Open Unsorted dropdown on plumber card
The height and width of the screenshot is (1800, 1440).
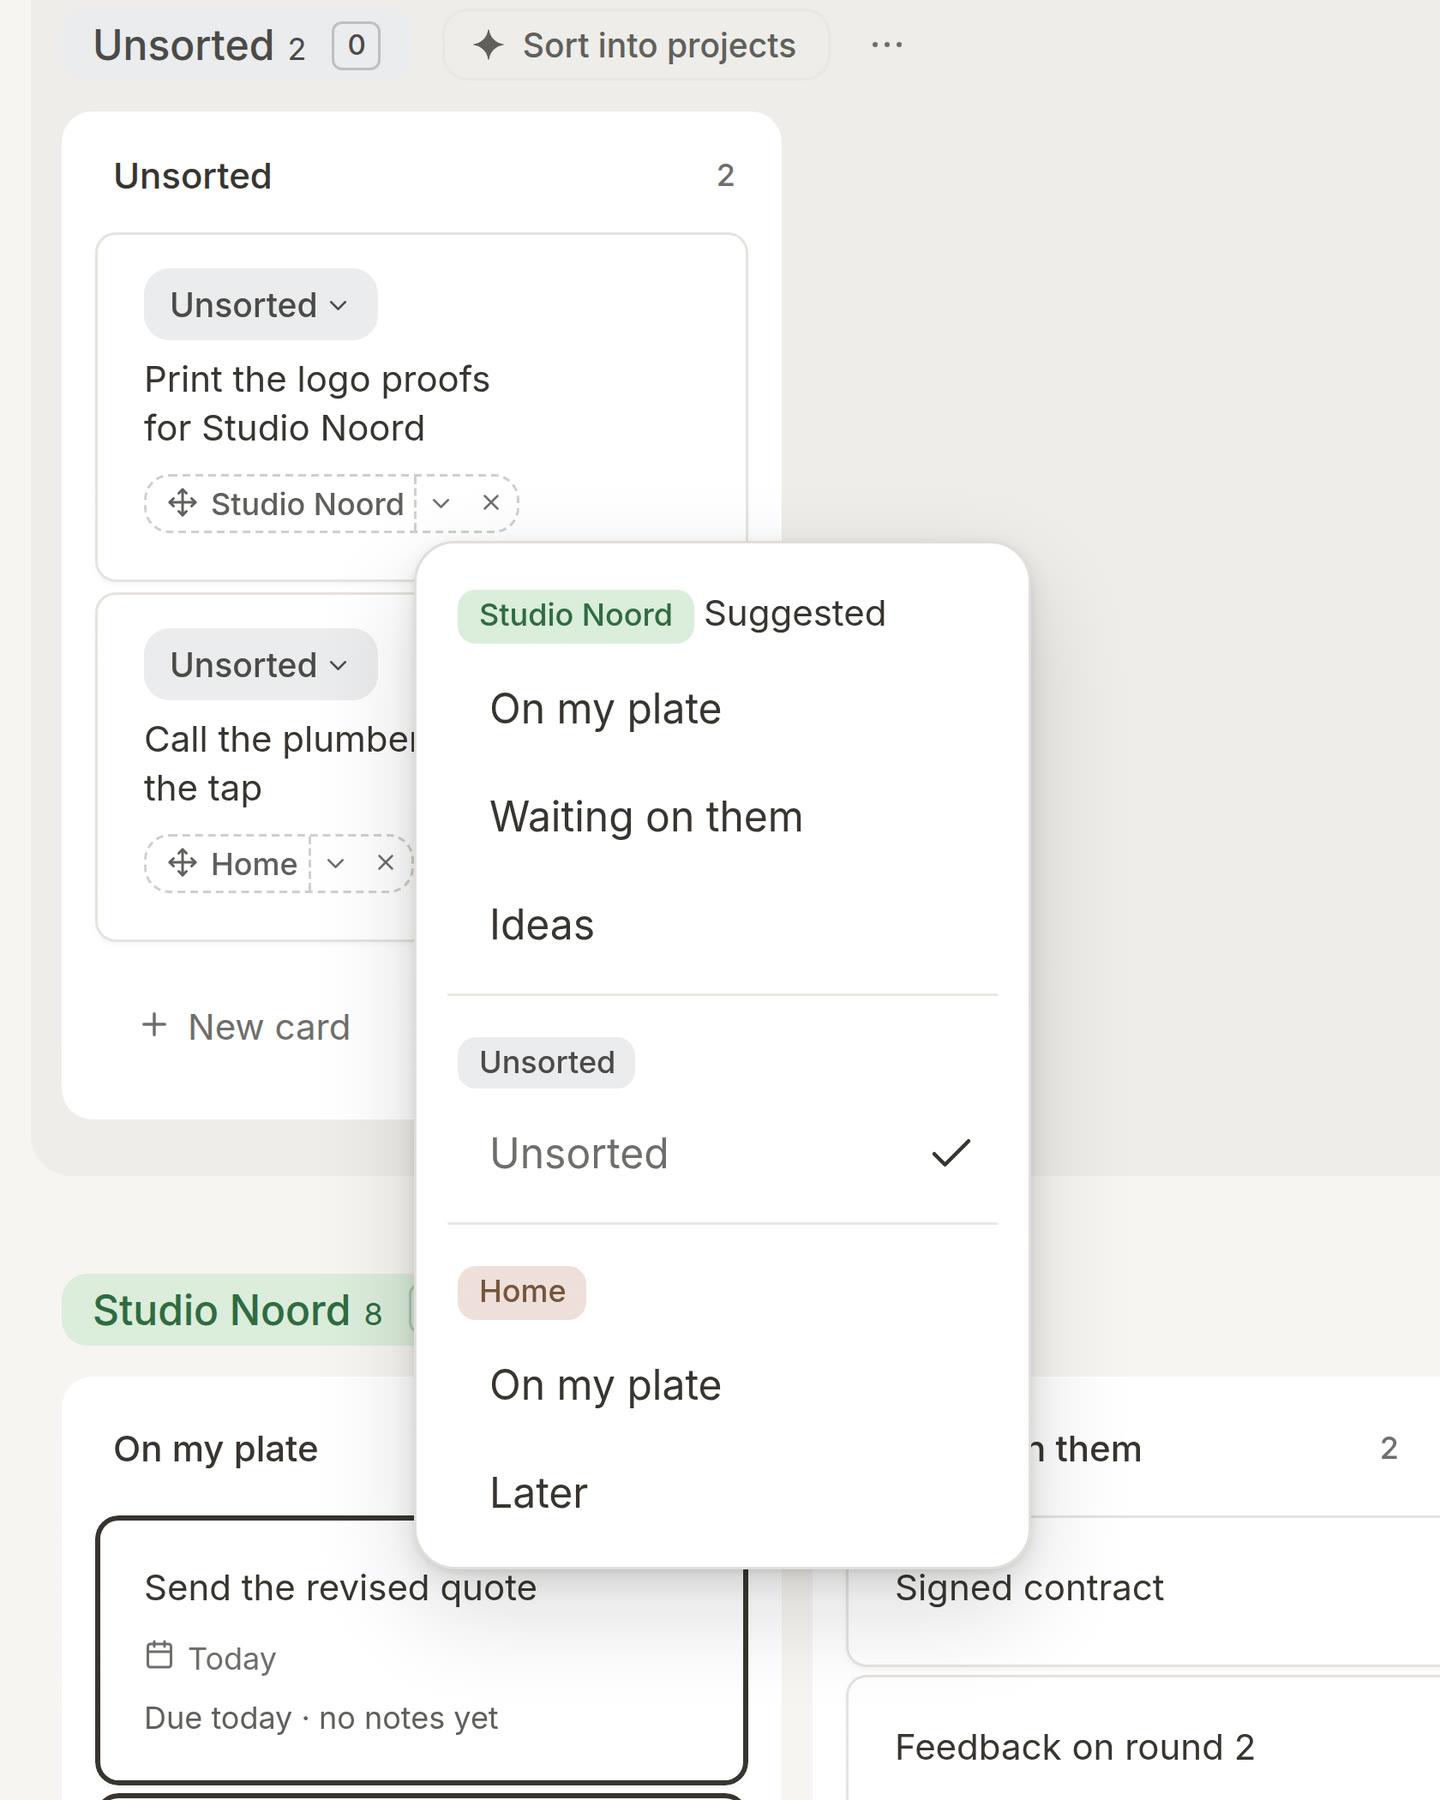261,664
